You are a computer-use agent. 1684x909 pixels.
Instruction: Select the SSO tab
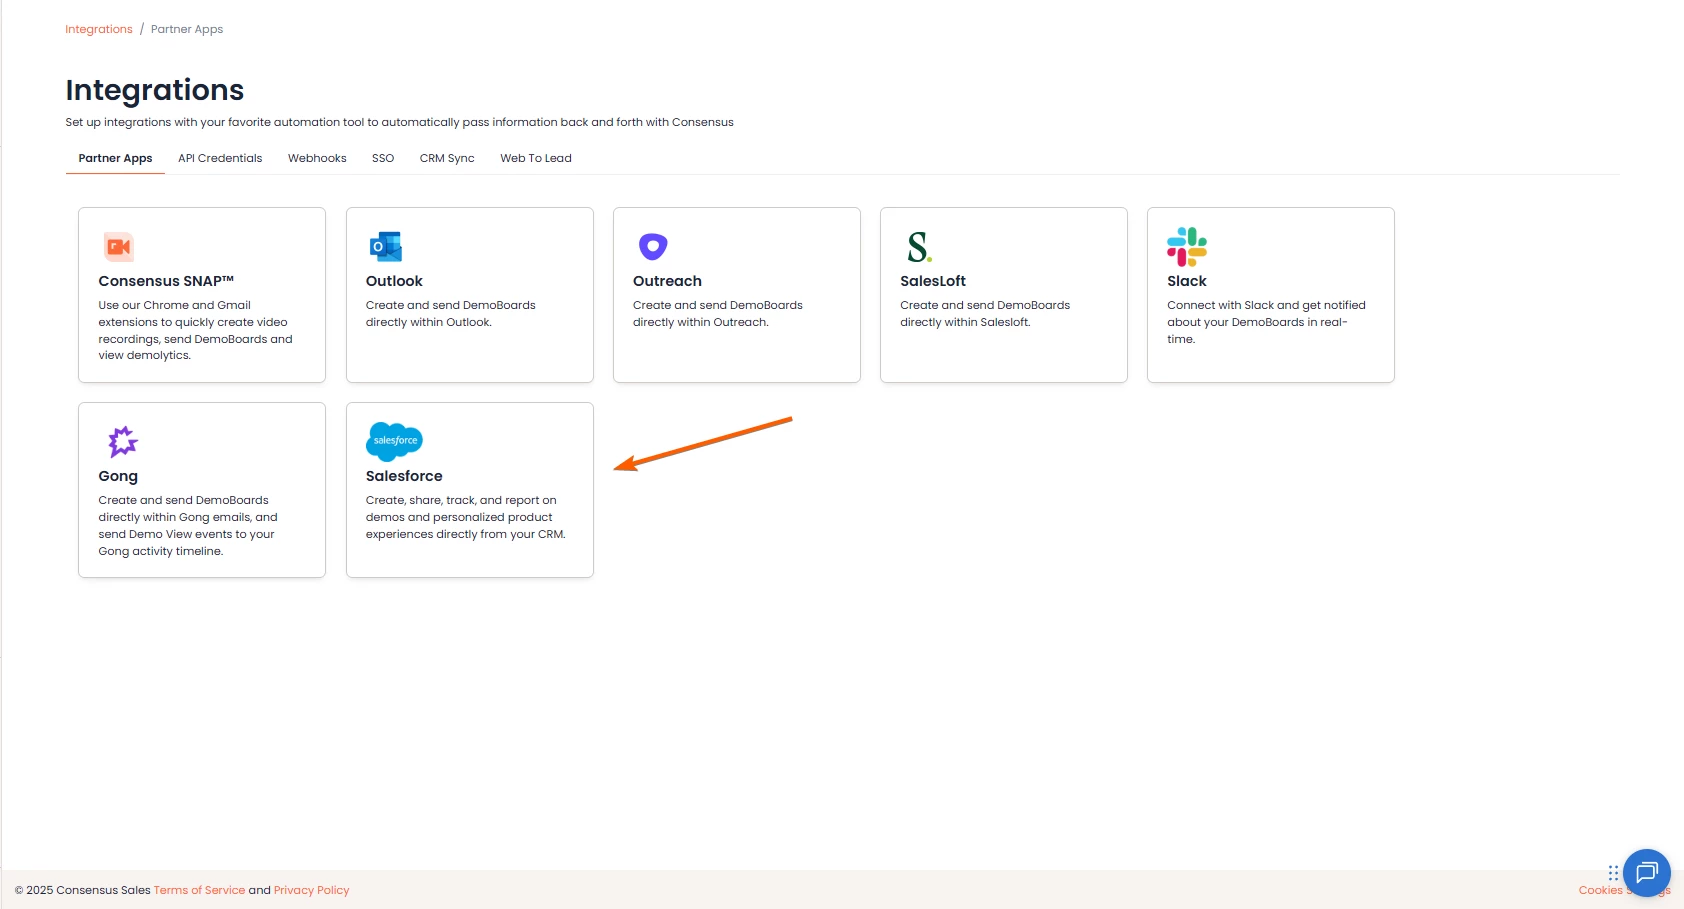383,158
